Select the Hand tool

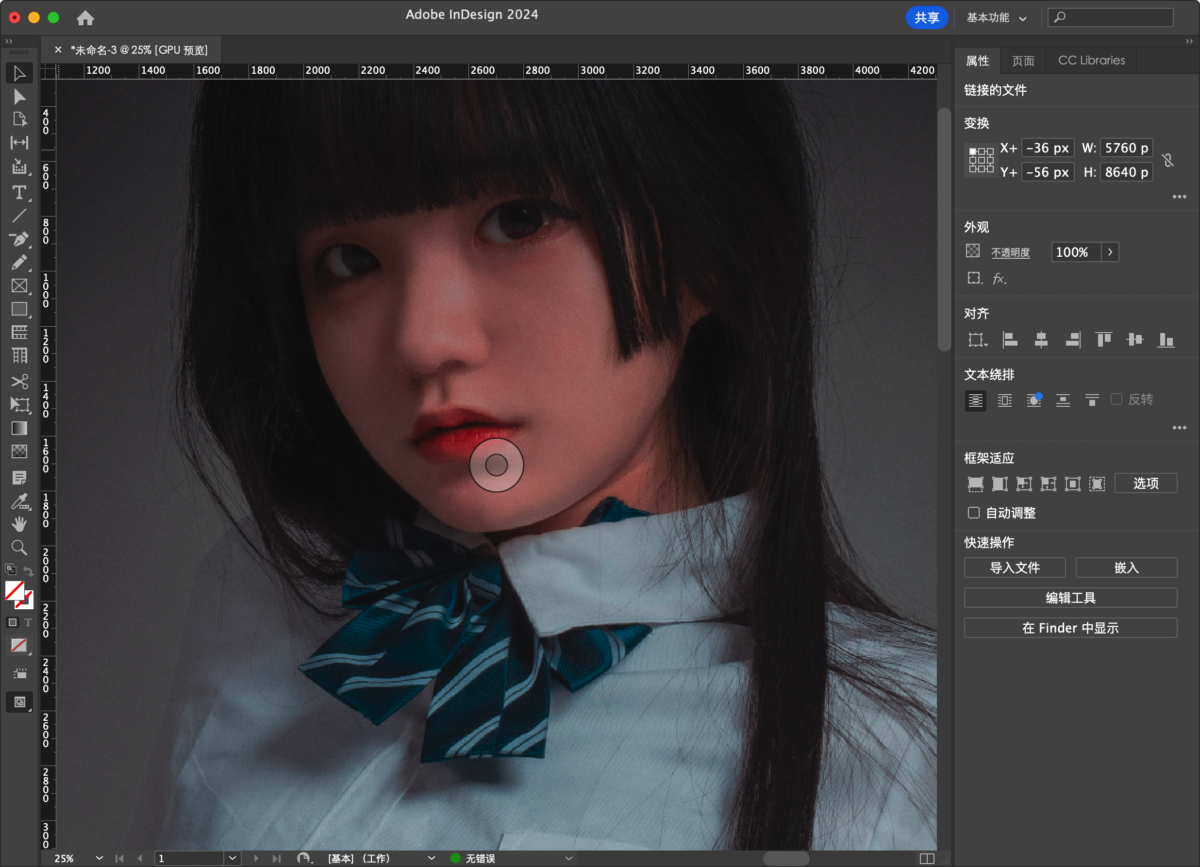click(x=19, y=524)
